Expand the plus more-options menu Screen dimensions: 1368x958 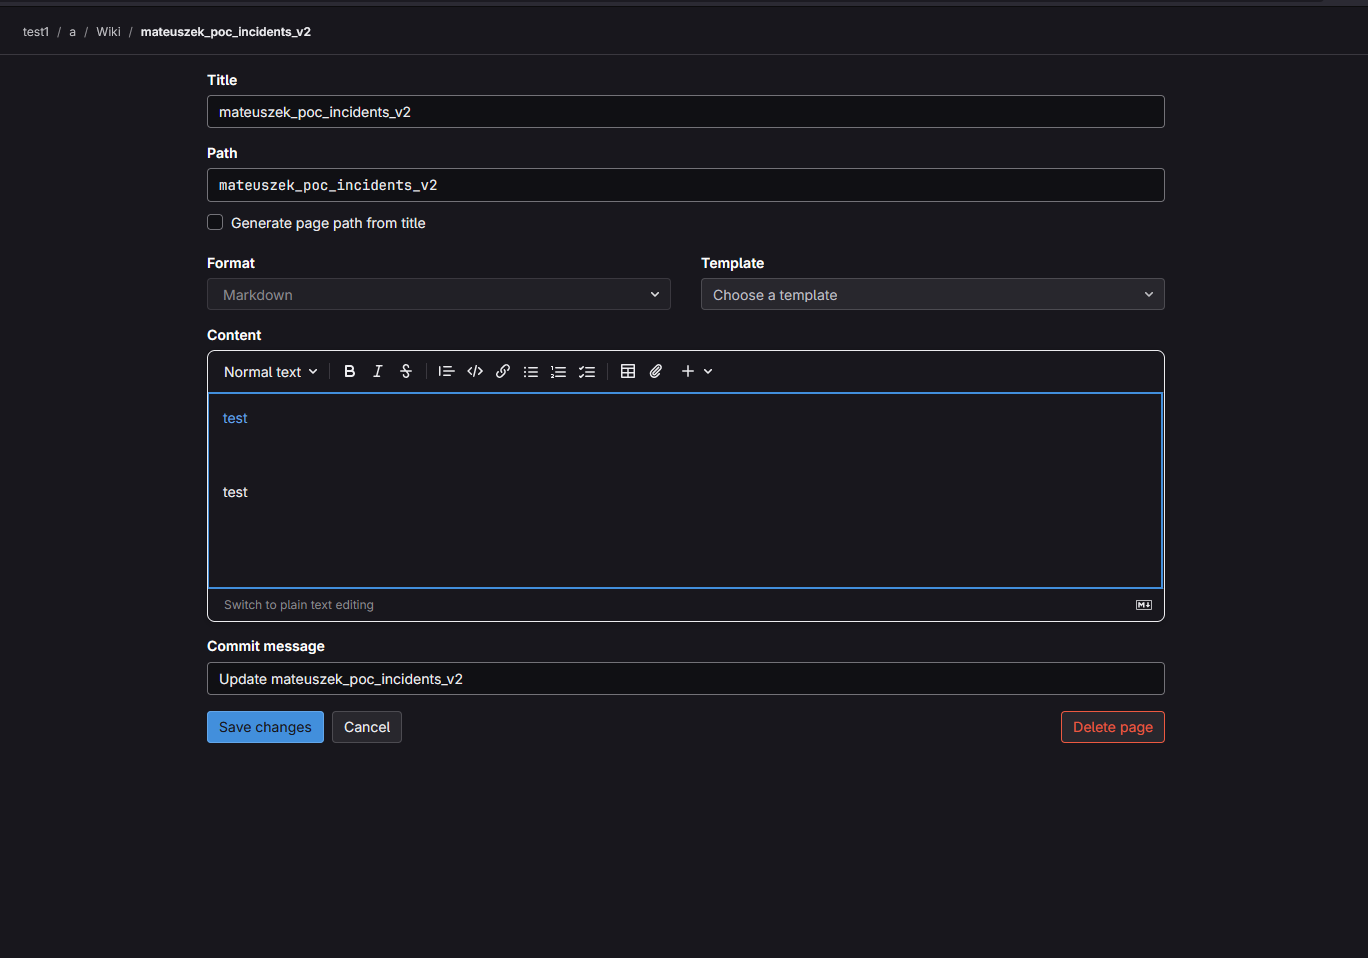696,371
